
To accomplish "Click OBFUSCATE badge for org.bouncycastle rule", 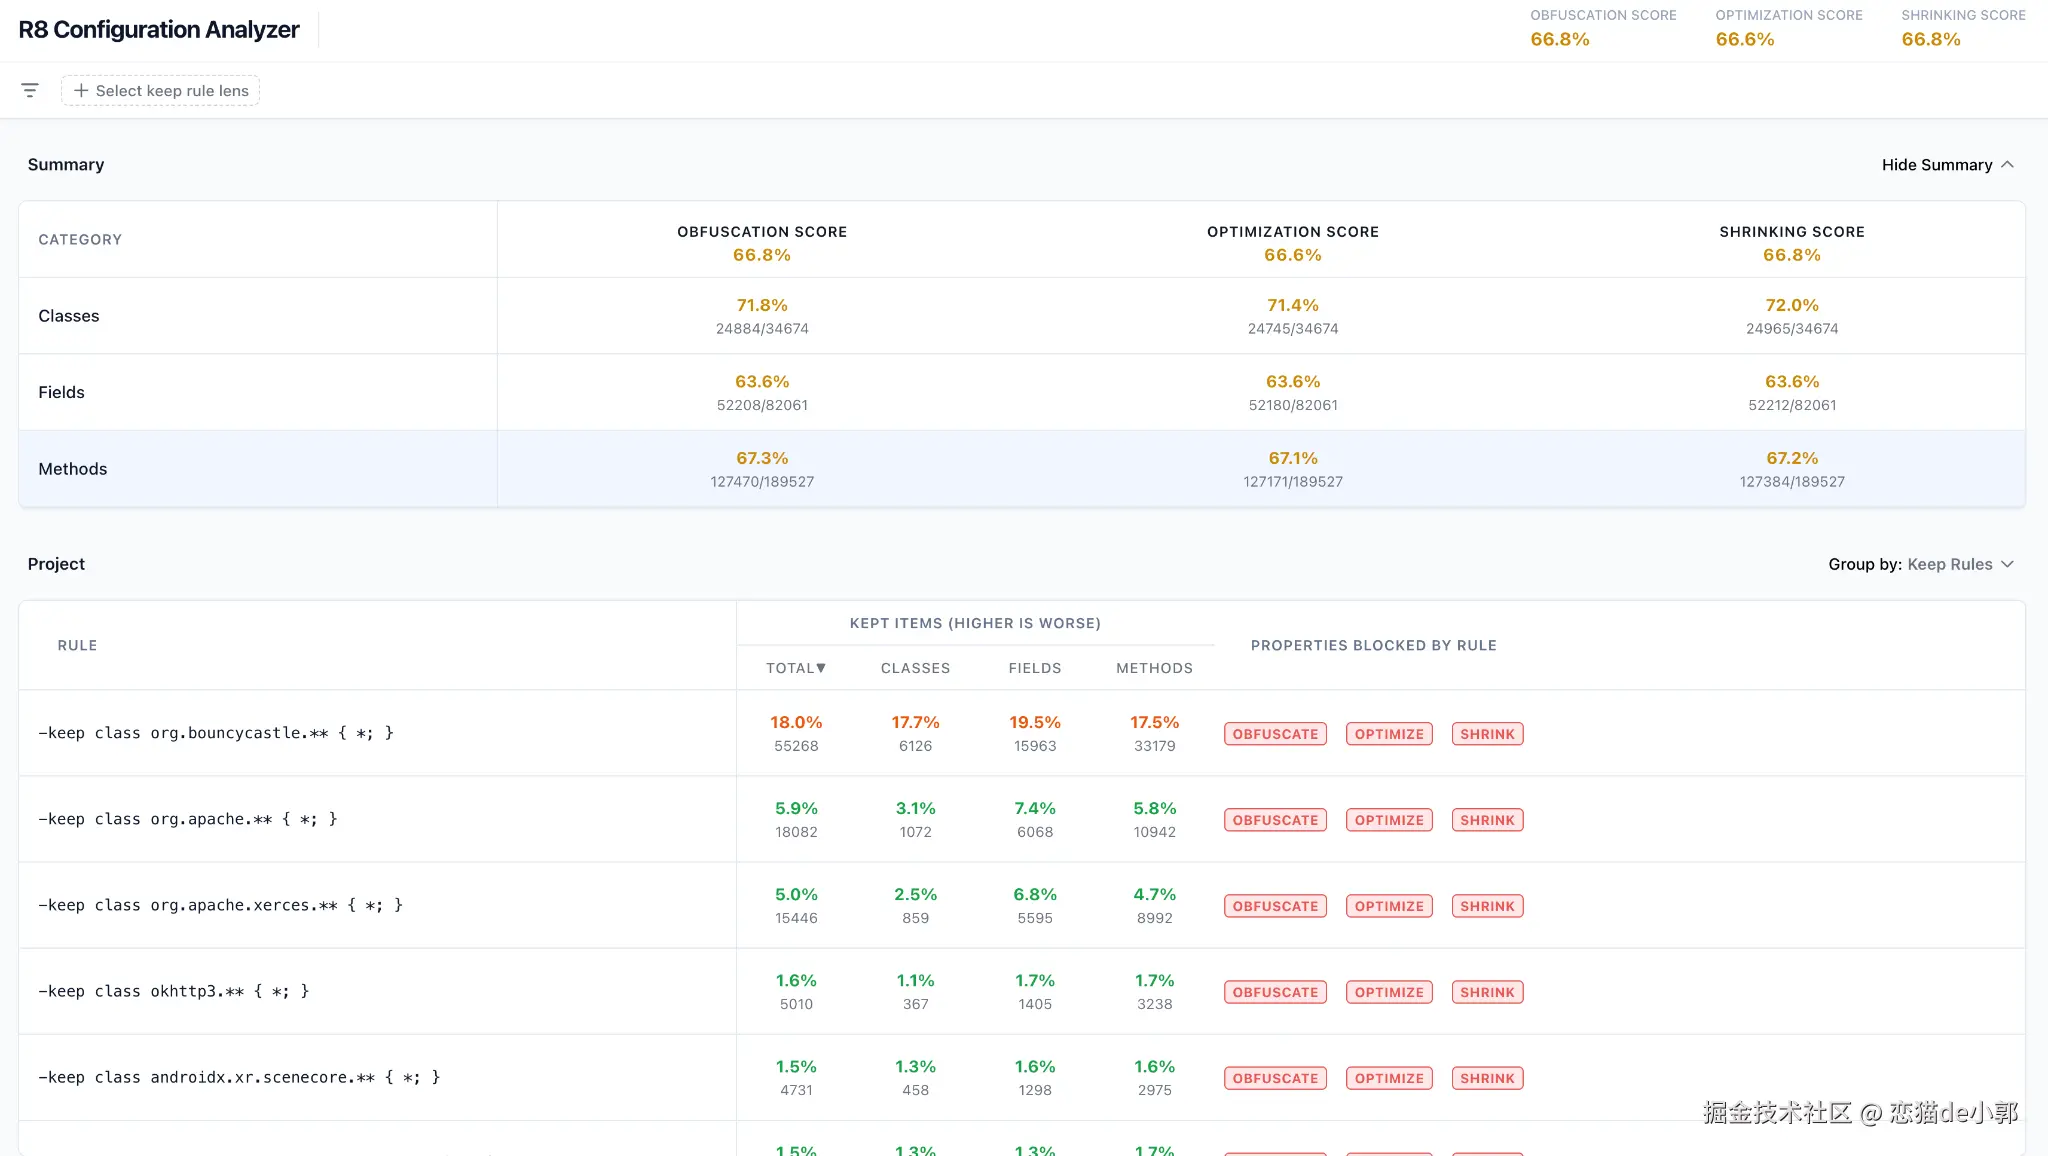I will pyautogui.click(x=1275, y=734).
